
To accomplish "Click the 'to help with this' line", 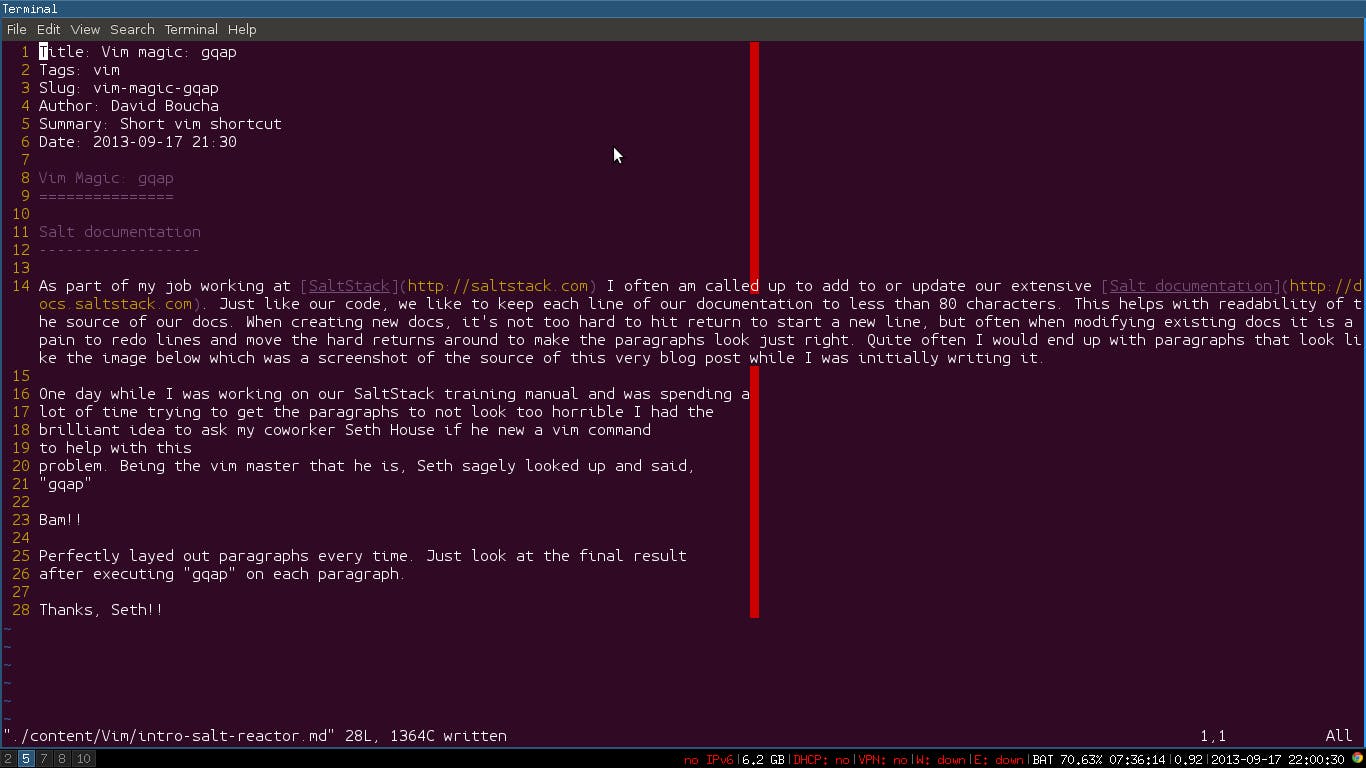I will tap(115, 448).
